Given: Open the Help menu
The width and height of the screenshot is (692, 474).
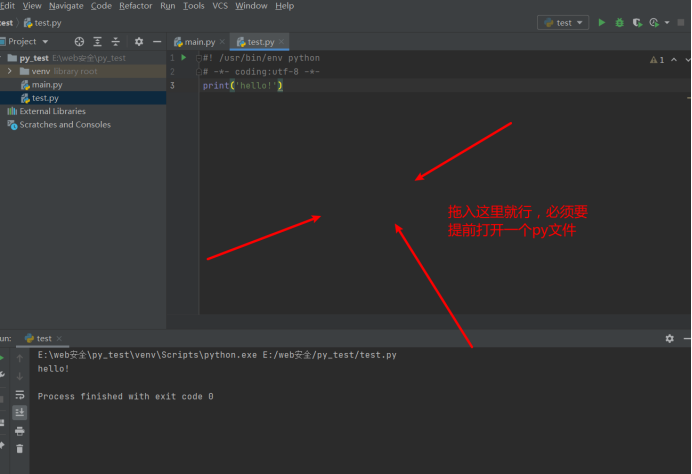Looking at the screenshot, I should pyautogui.click(x=285, y=6).
